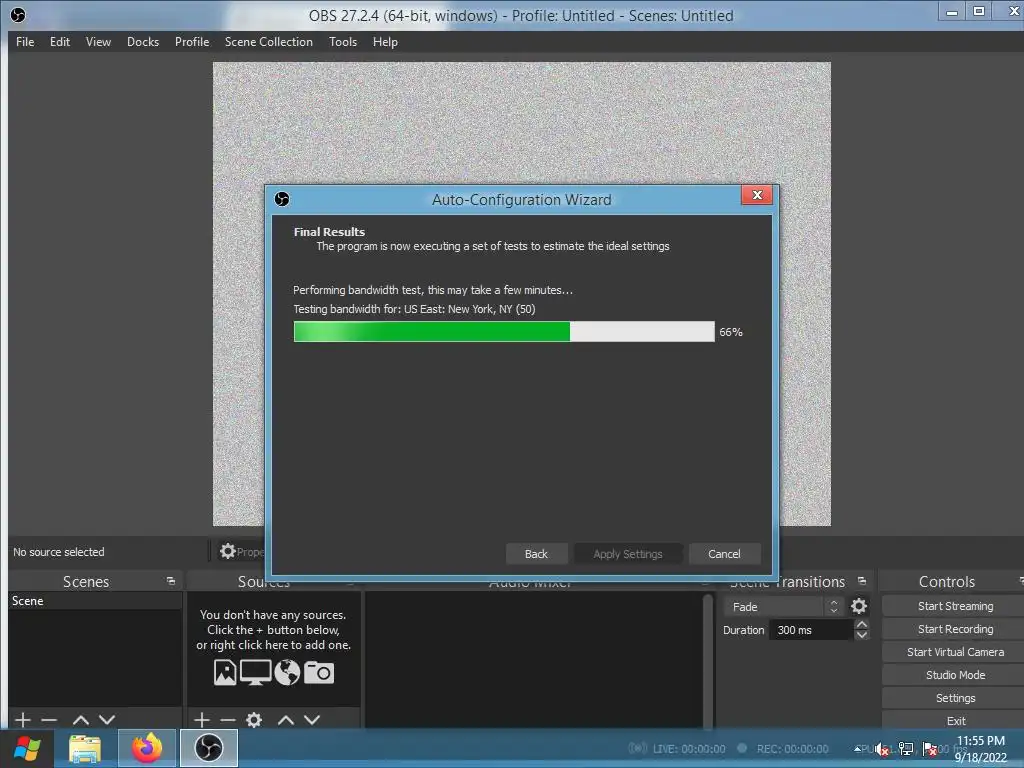The height and width of the screenshot is (768, 1024).
Task: Open transition properties gear next to Fade
Action: coord(859,607)
